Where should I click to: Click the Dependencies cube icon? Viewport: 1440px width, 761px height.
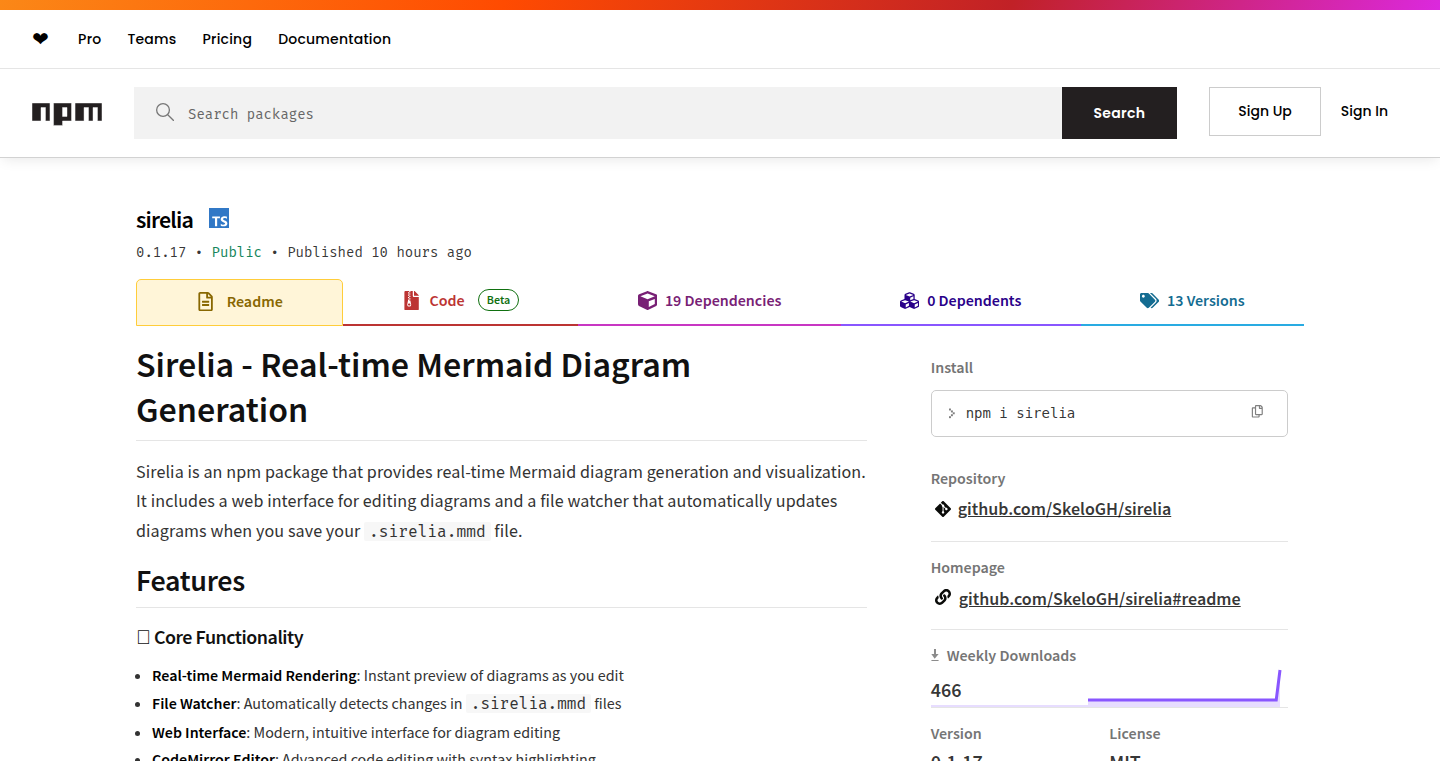click(x=647, y=300)
